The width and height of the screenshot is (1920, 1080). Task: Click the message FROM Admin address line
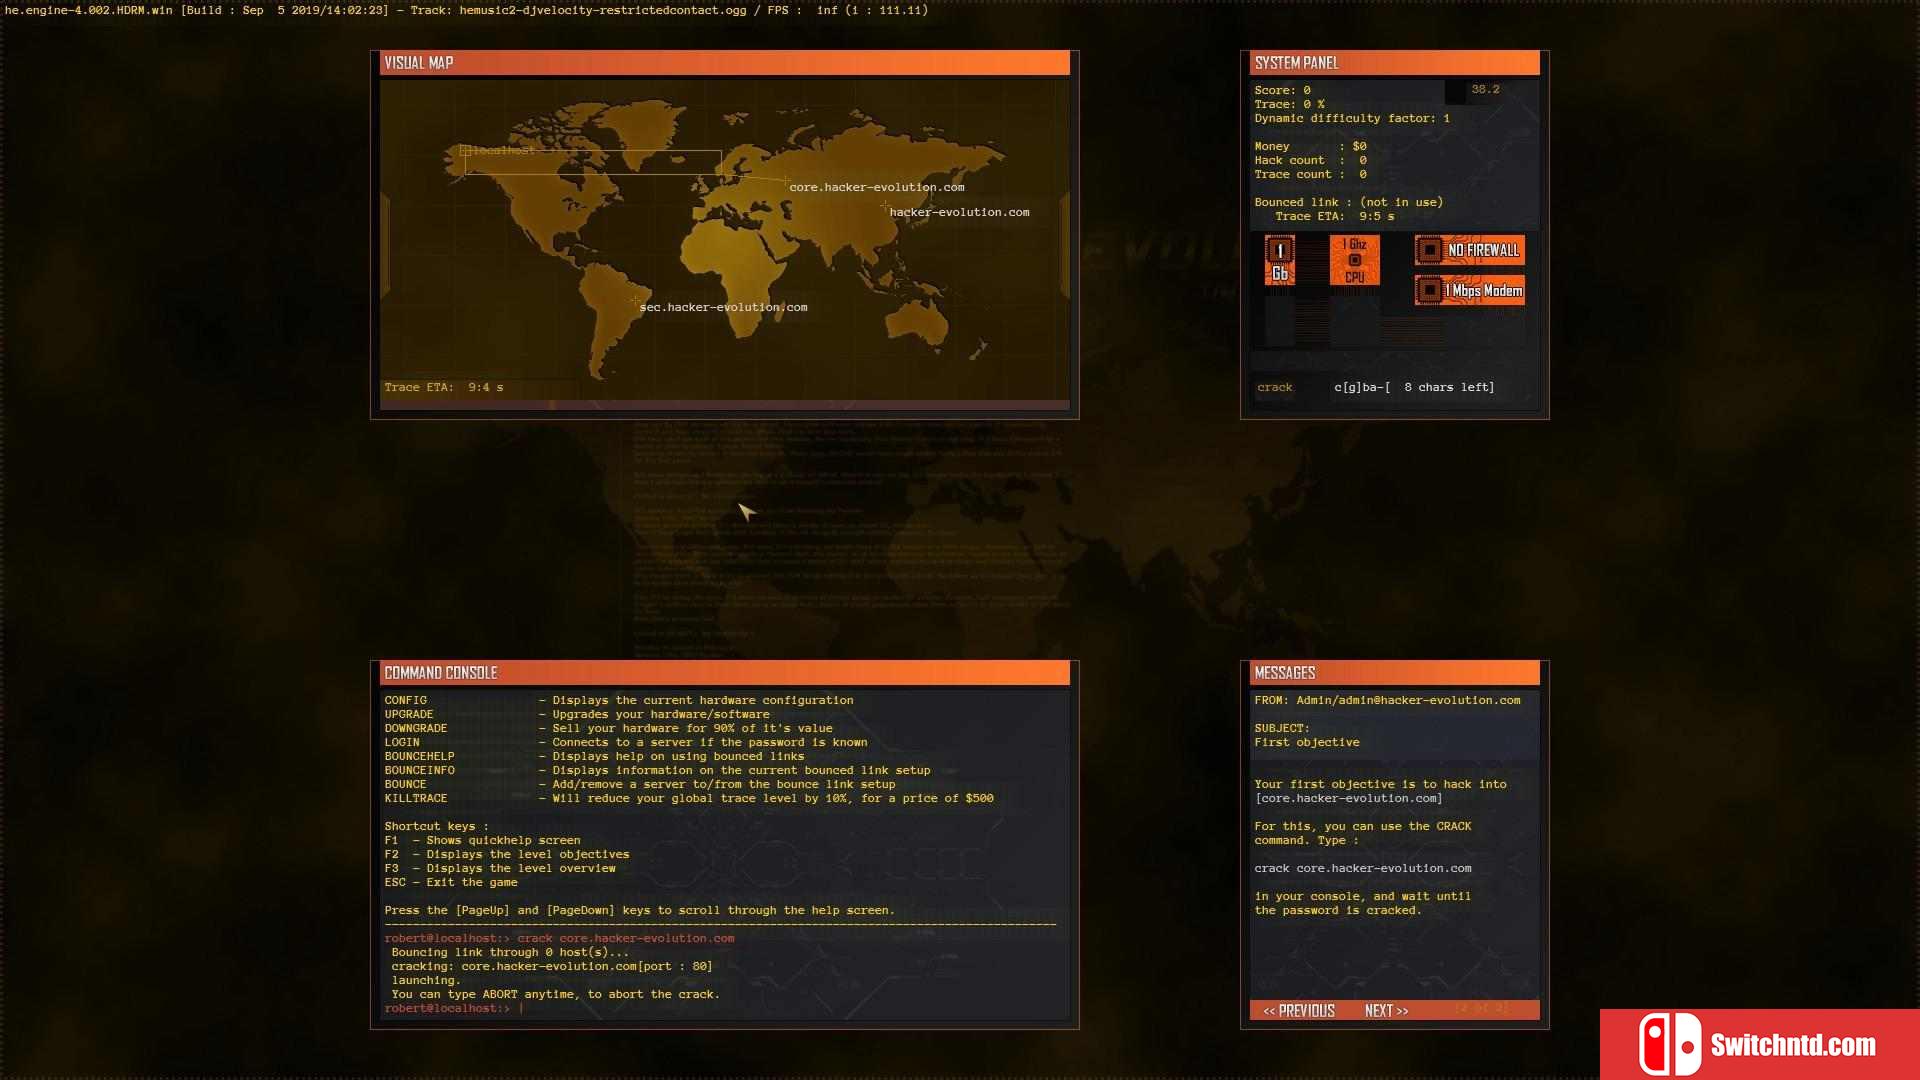pyautogui.click(x=1387, y=700)
